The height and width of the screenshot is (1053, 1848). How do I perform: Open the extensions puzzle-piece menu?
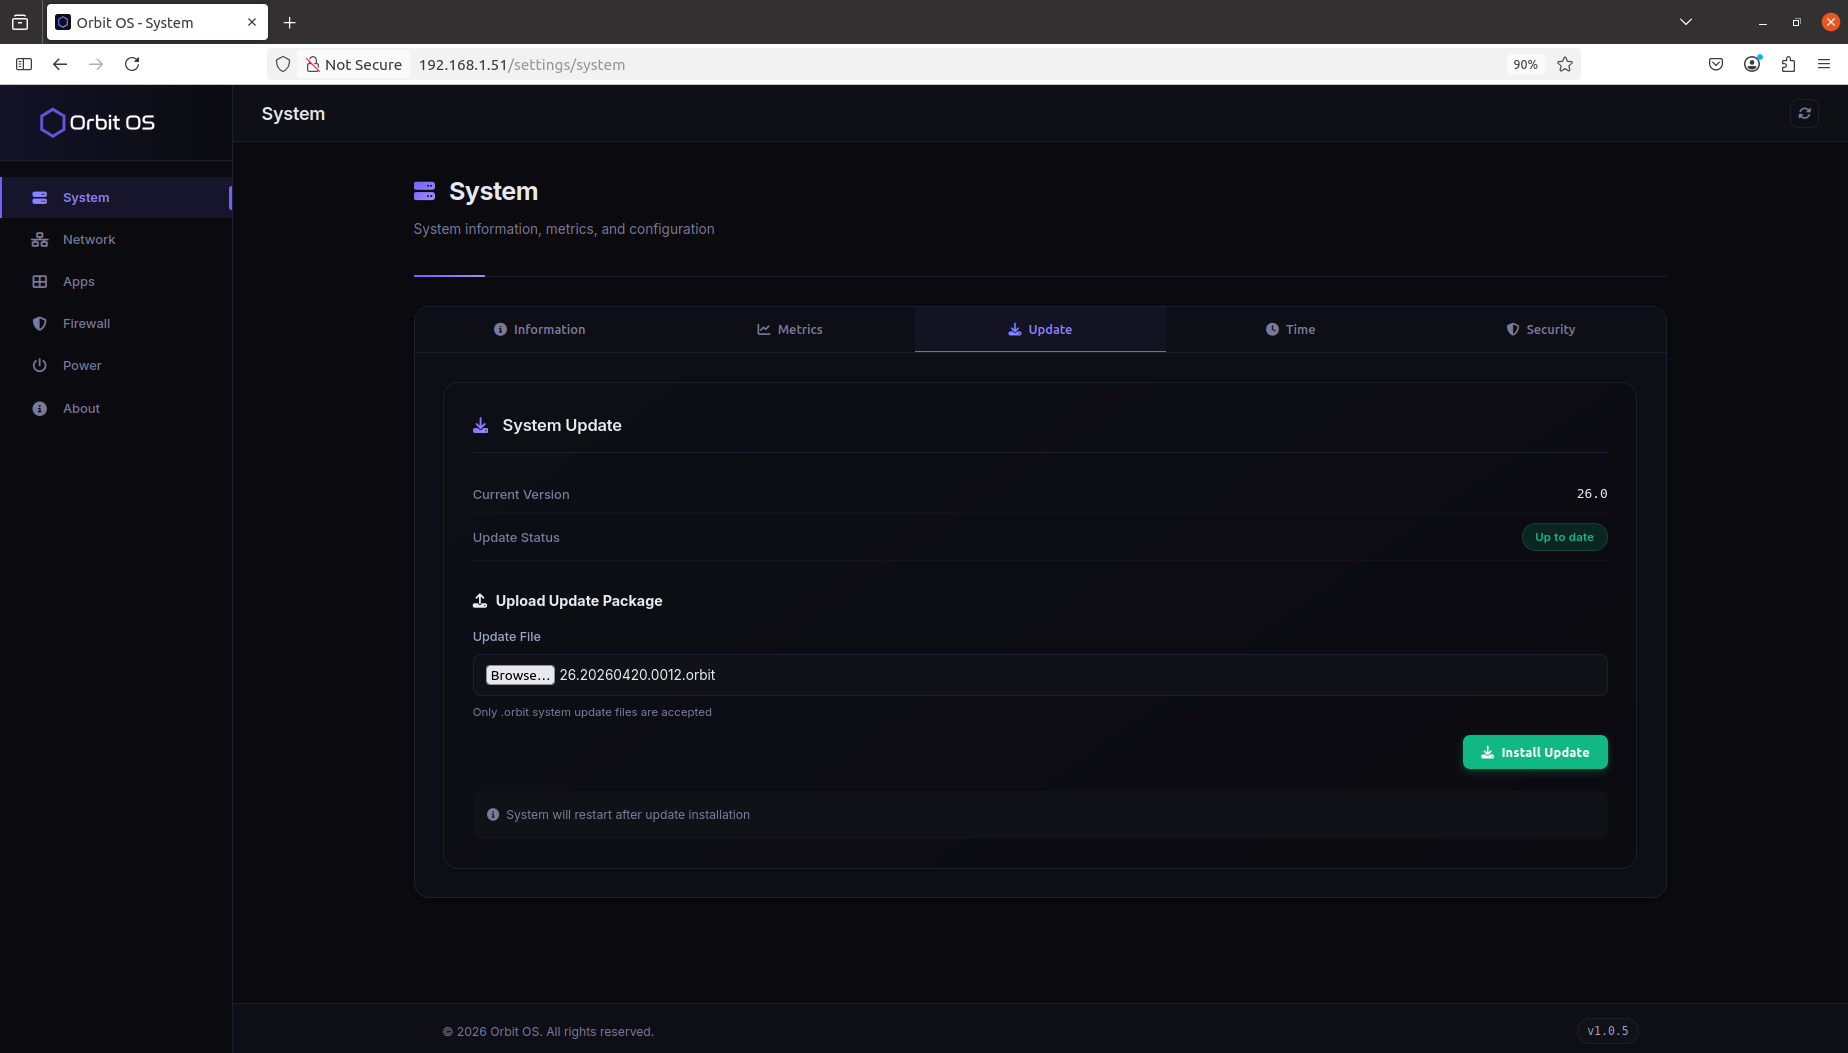(x=1788, y=63)
